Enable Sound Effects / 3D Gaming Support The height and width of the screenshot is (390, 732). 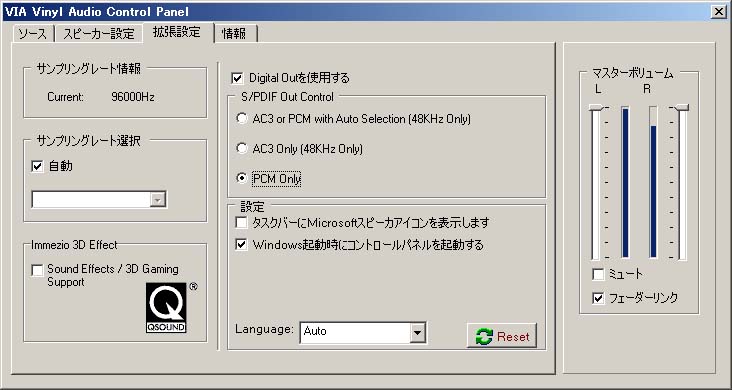click(x=37, y=270)
